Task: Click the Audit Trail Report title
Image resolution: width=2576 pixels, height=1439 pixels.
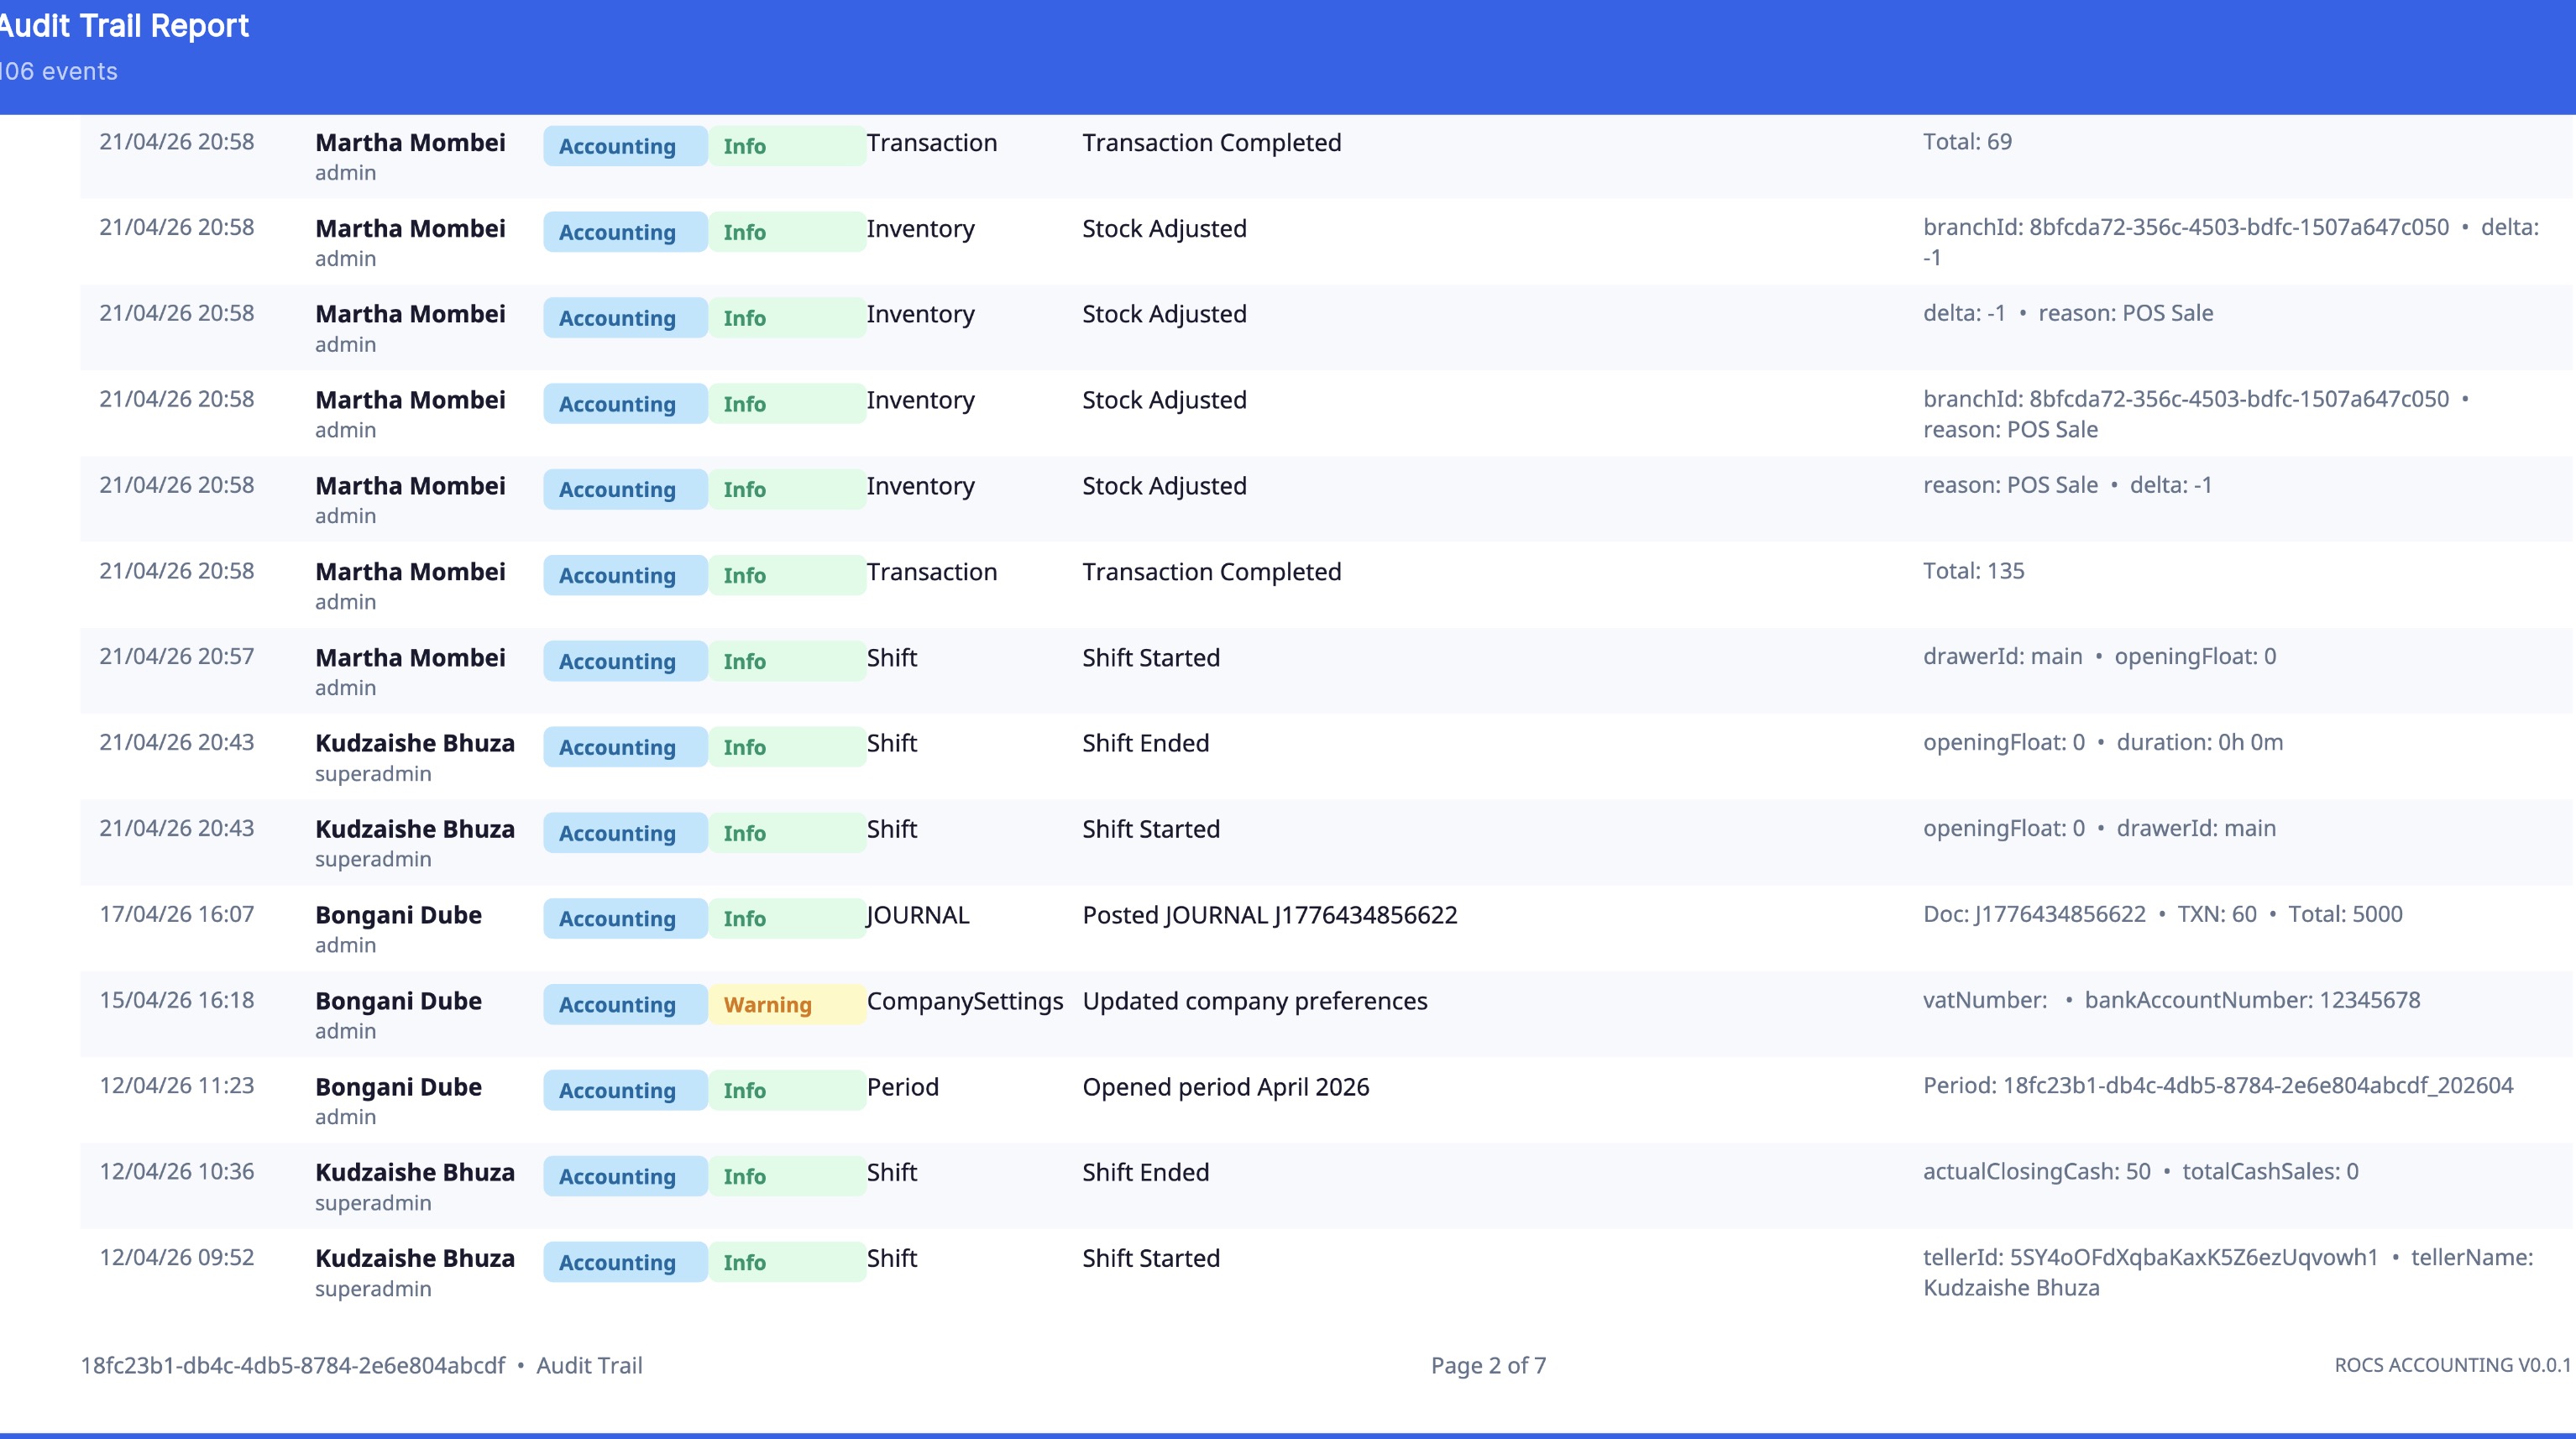Action: point(124,25)
